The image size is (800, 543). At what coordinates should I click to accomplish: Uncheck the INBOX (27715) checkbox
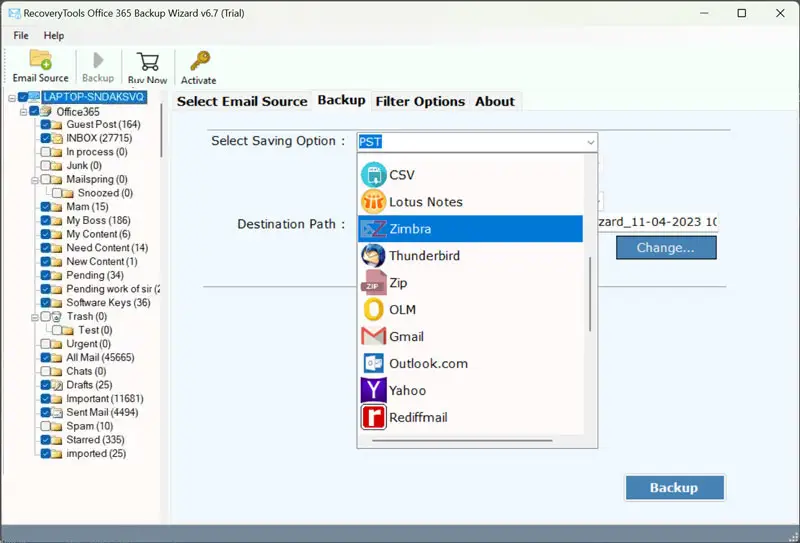45,138
